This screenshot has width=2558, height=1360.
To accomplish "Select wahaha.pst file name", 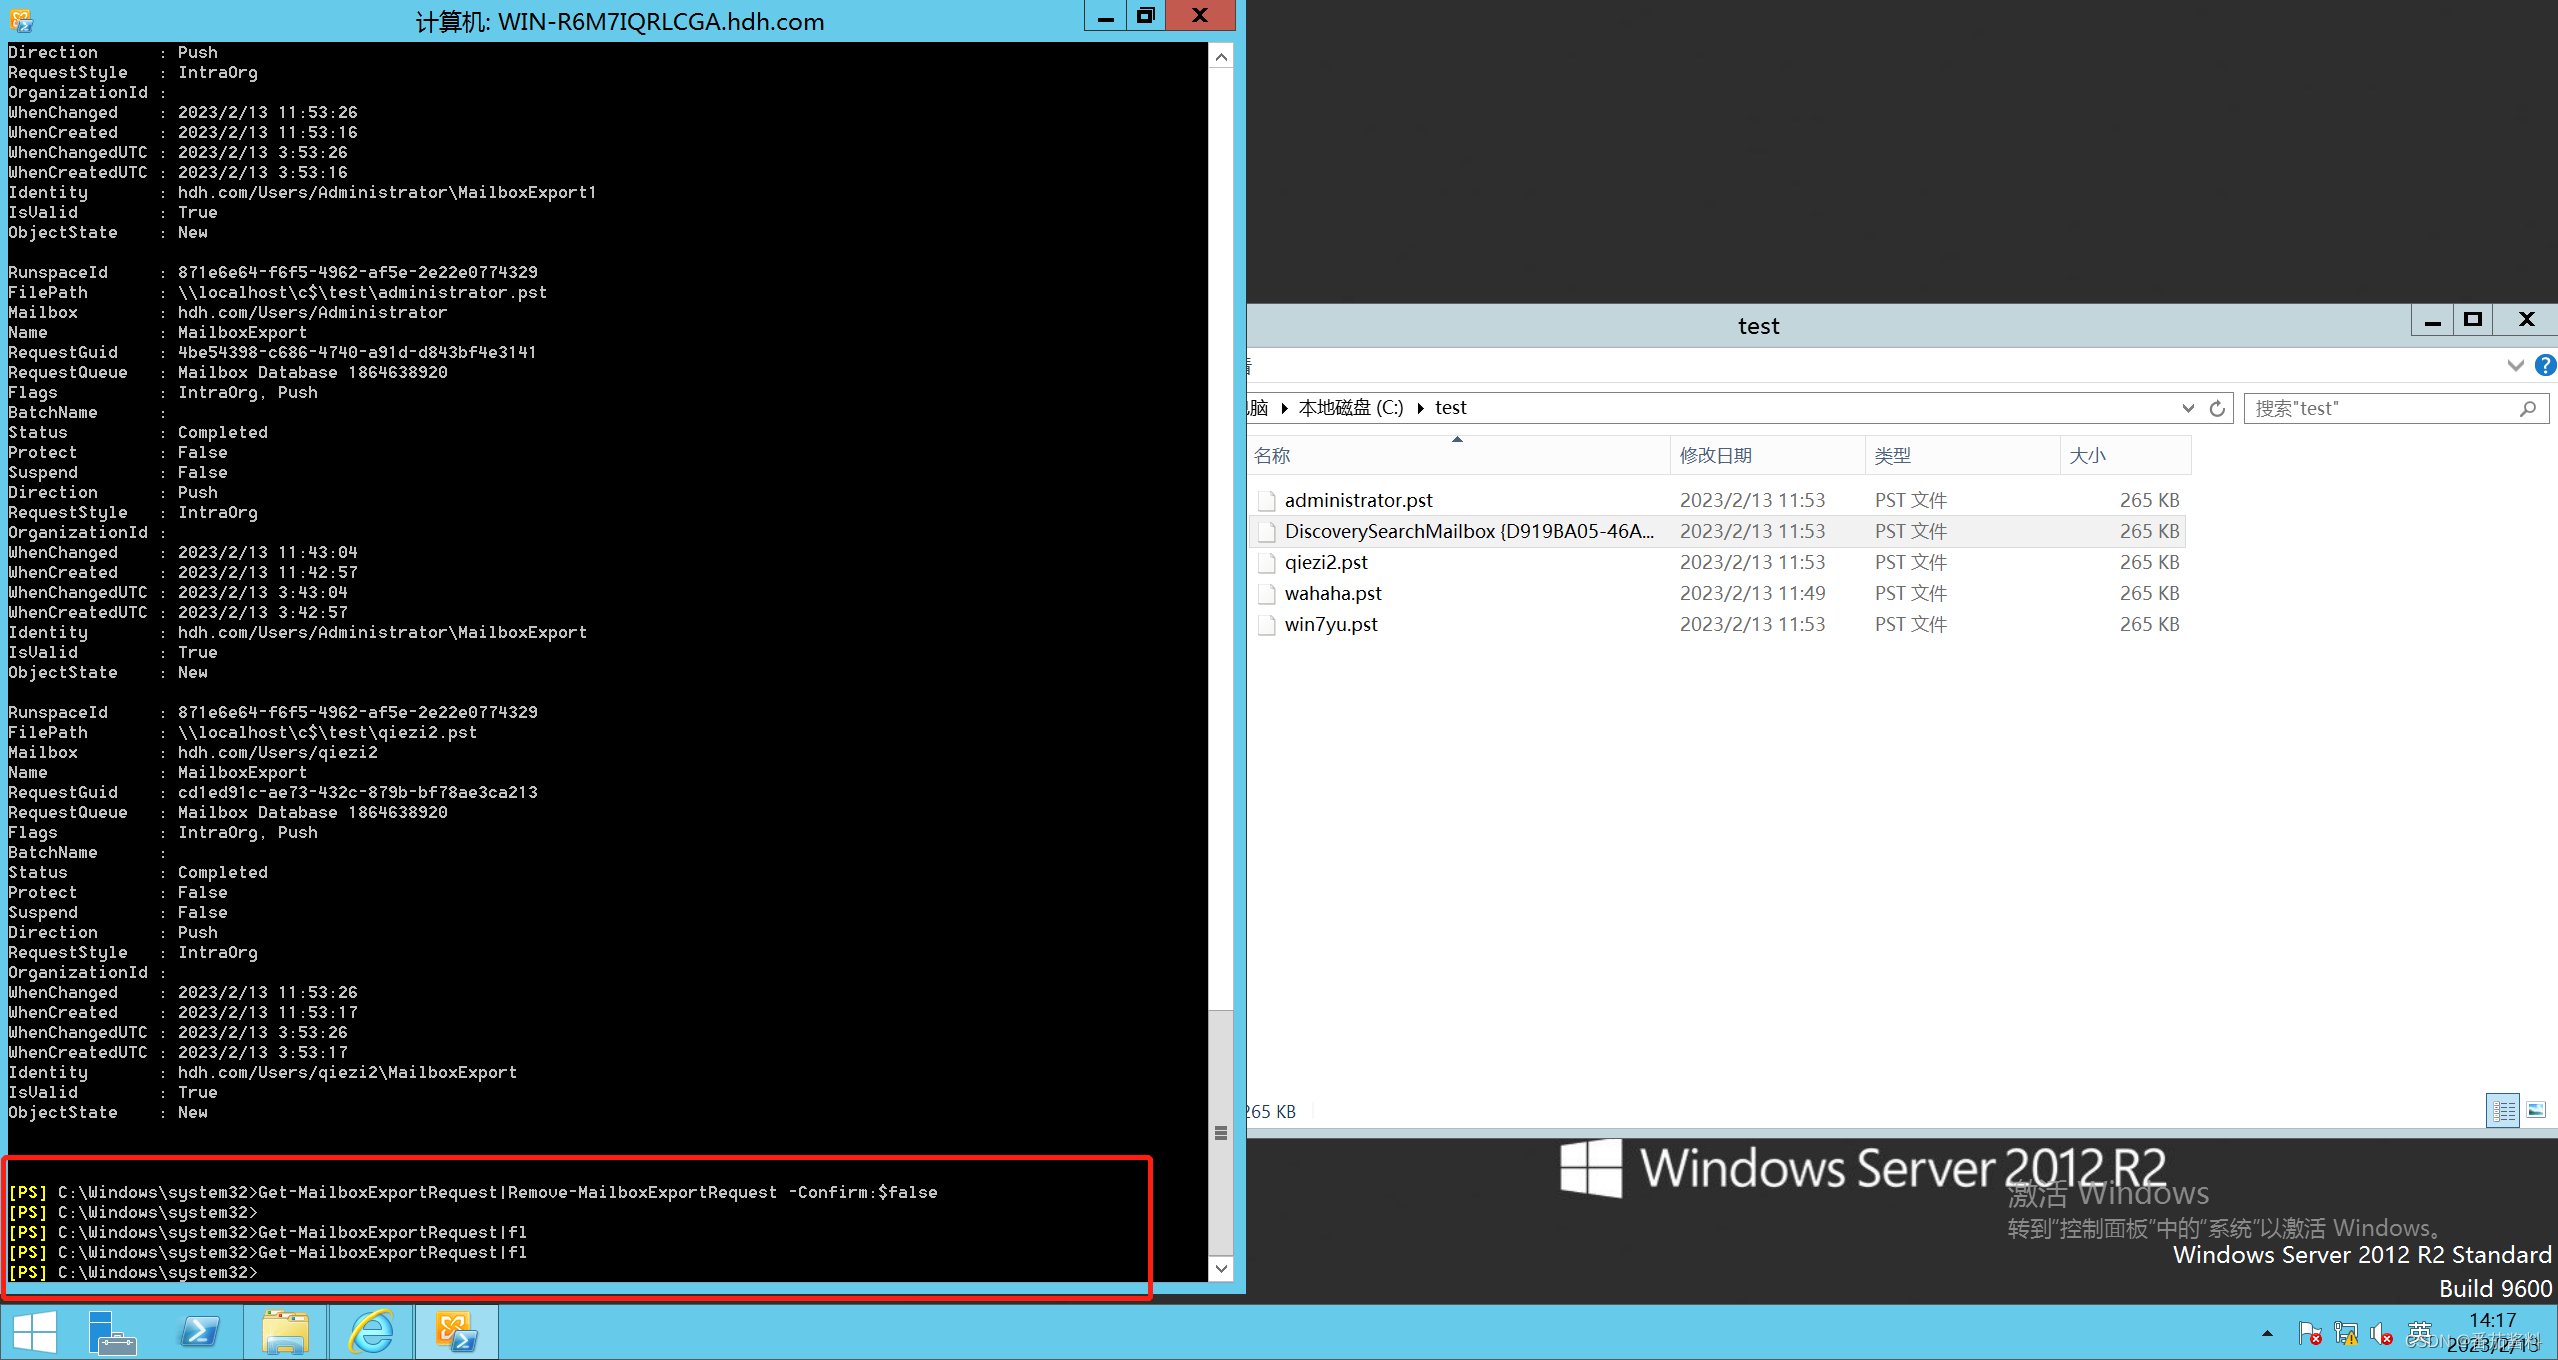I will [x=1333, y=593].
